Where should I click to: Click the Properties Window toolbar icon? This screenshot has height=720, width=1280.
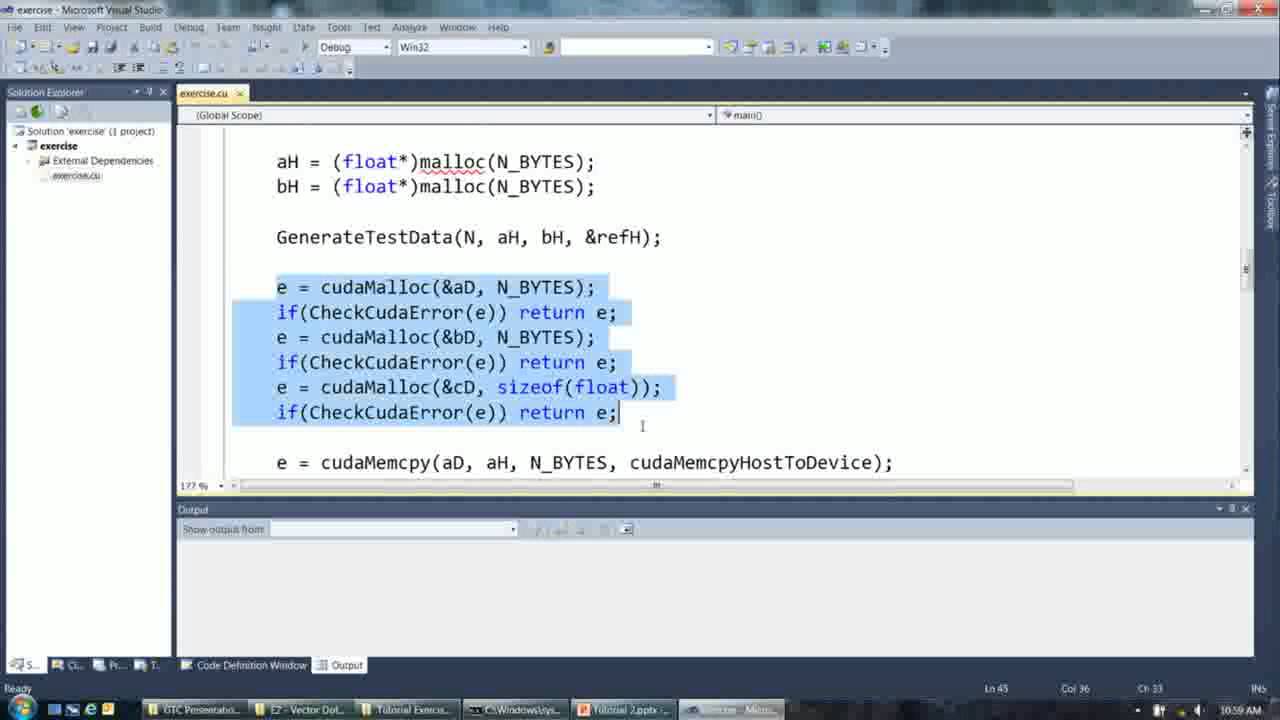[750, 47]
